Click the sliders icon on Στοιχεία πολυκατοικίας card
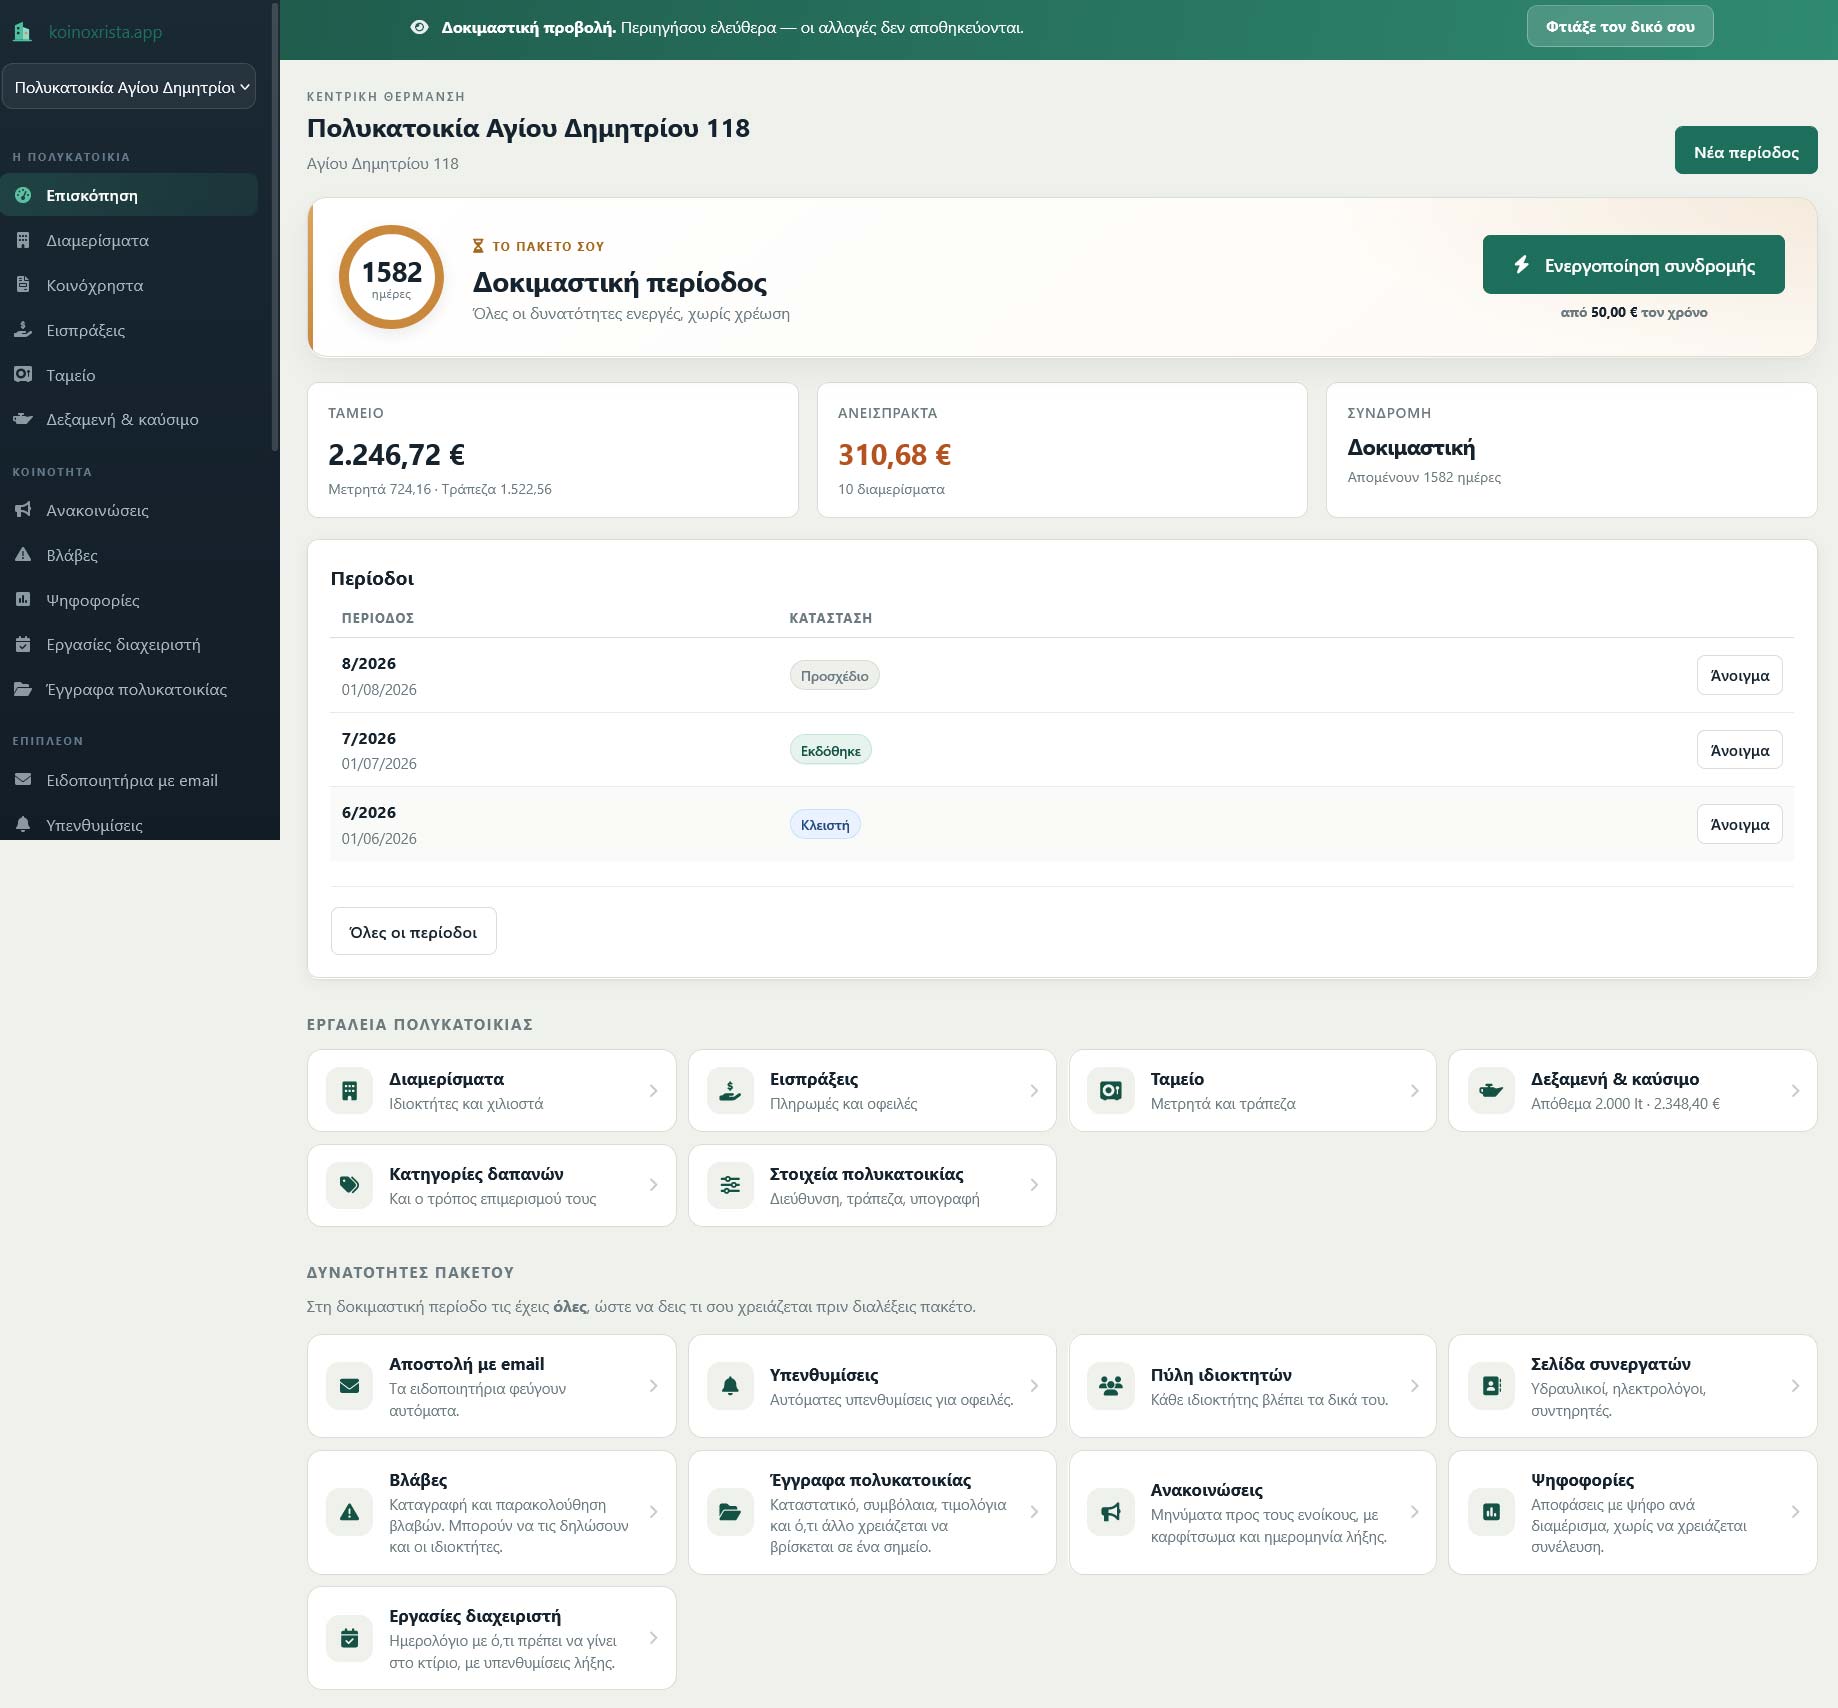The image size is (1838, 1708). [730, 1185]
